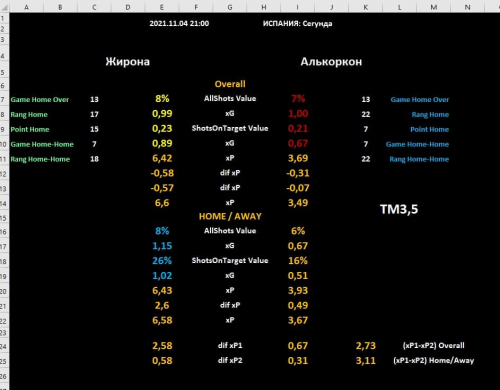Select column G header

click(230, 7)
